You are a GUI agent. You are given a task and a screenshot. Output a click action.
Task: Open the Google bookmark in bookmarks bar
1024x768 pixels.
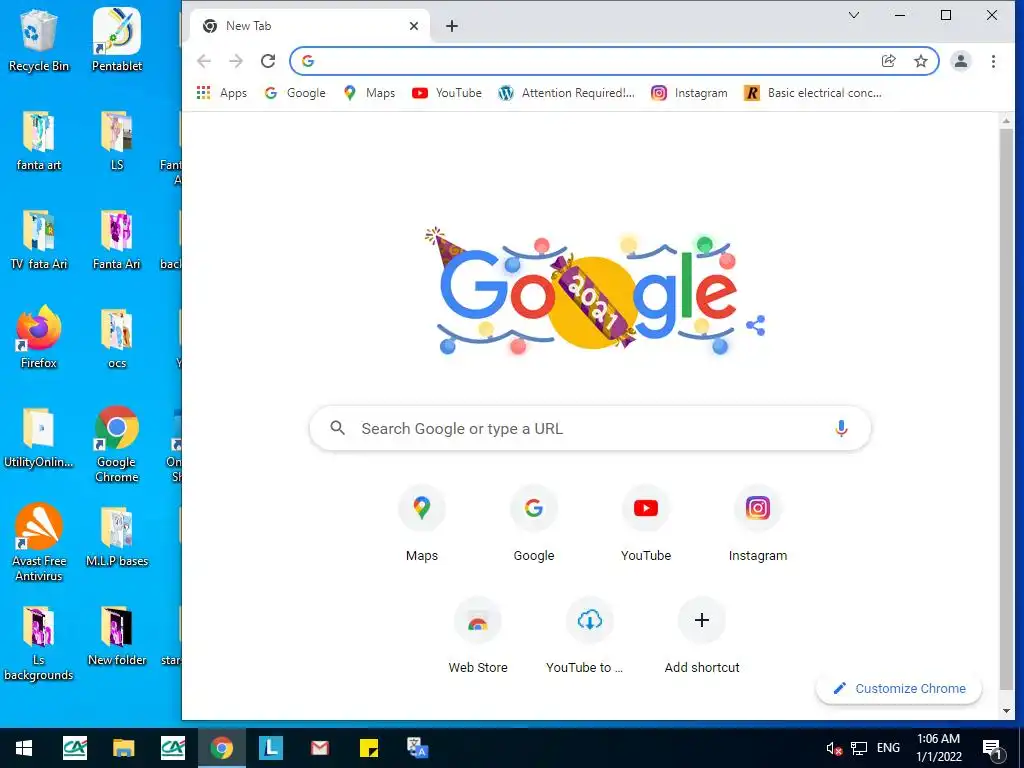295,93
